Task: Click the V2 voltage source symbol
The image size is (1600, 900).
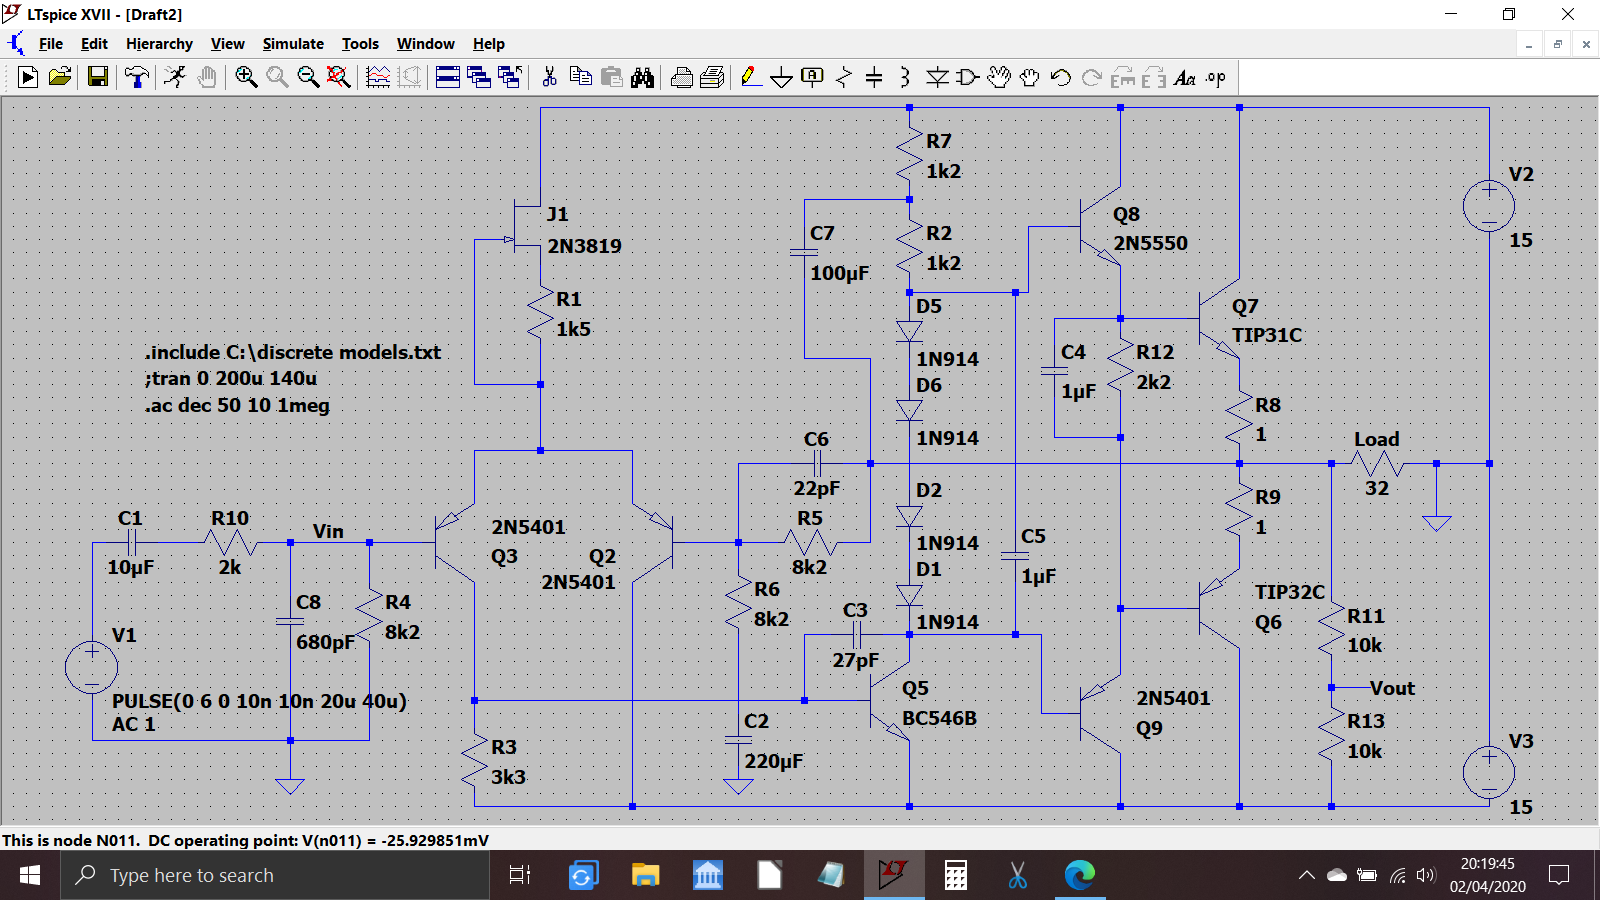Action: pos(1489,206)
